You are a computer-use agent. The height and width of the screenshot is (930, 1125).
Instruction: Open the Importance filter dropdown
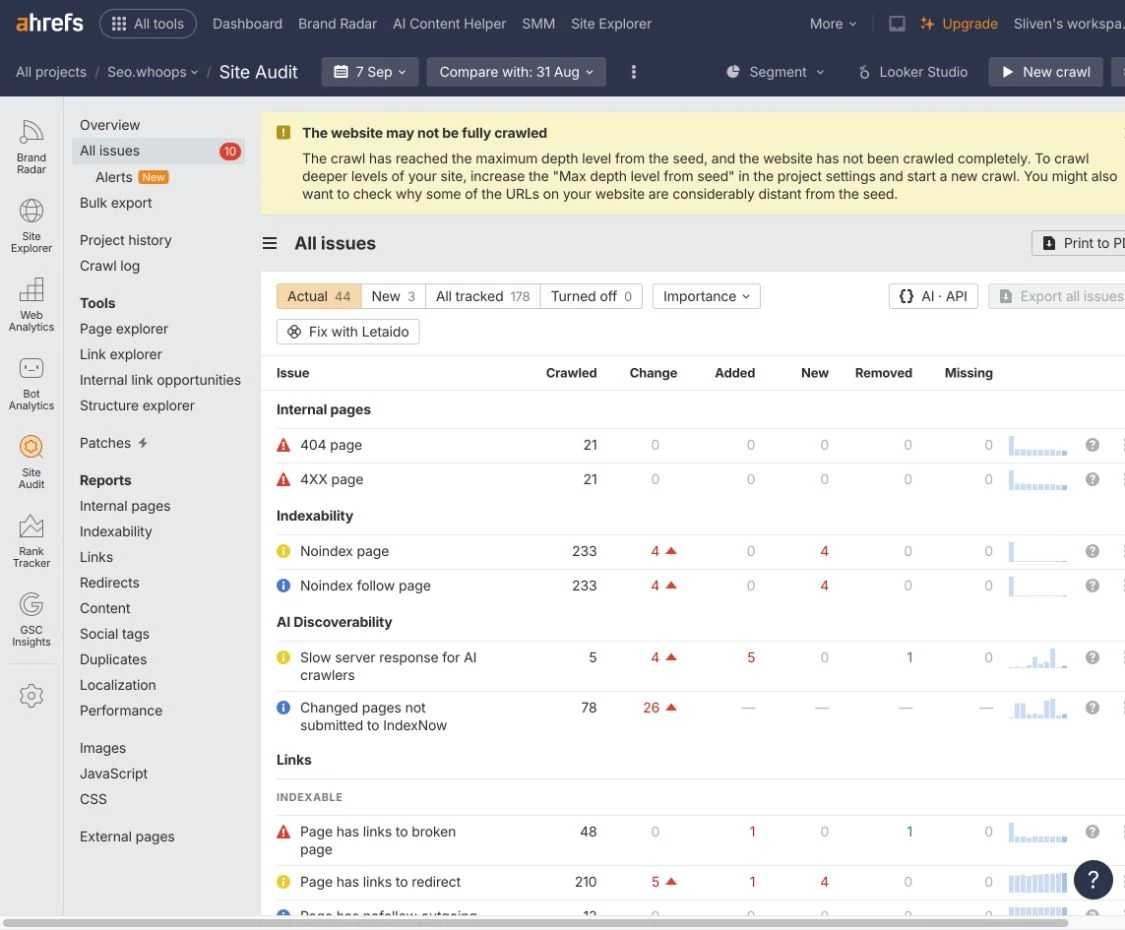[x=706, y=296]
